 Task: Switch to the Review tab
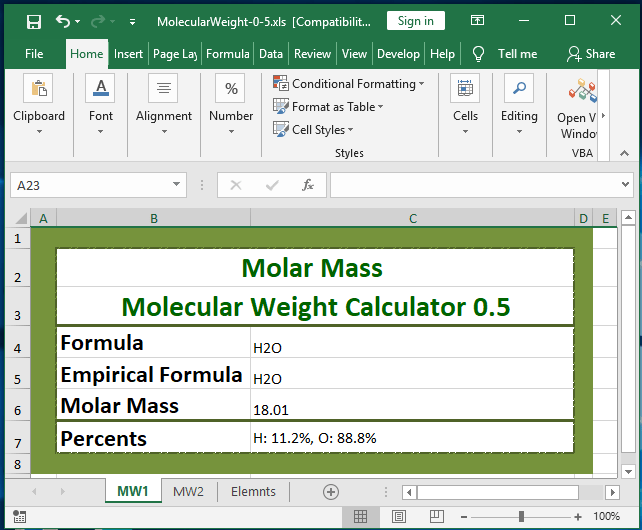pos(312,54)
